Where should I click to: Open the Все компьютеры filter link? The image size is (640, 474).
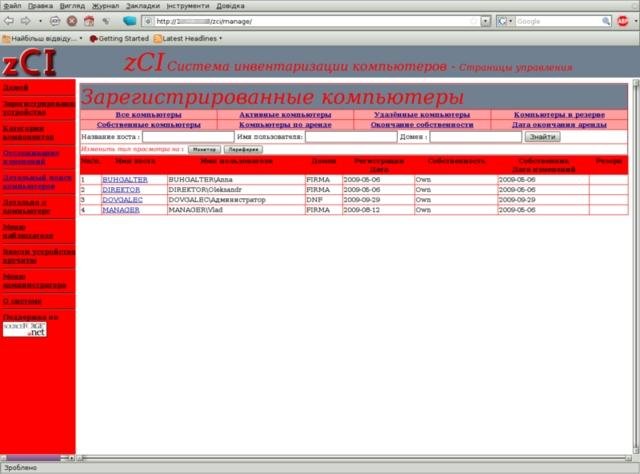pos(149,115)
